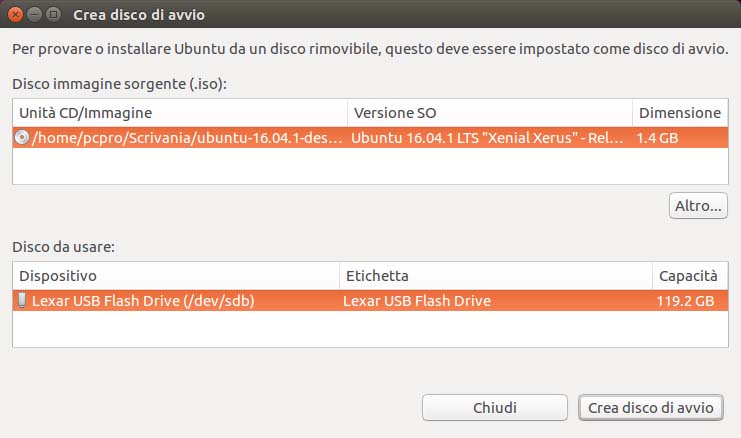Maximize the startup disk creator window
Viewport: 741px width, 438px height.
[x=54, y=15]
